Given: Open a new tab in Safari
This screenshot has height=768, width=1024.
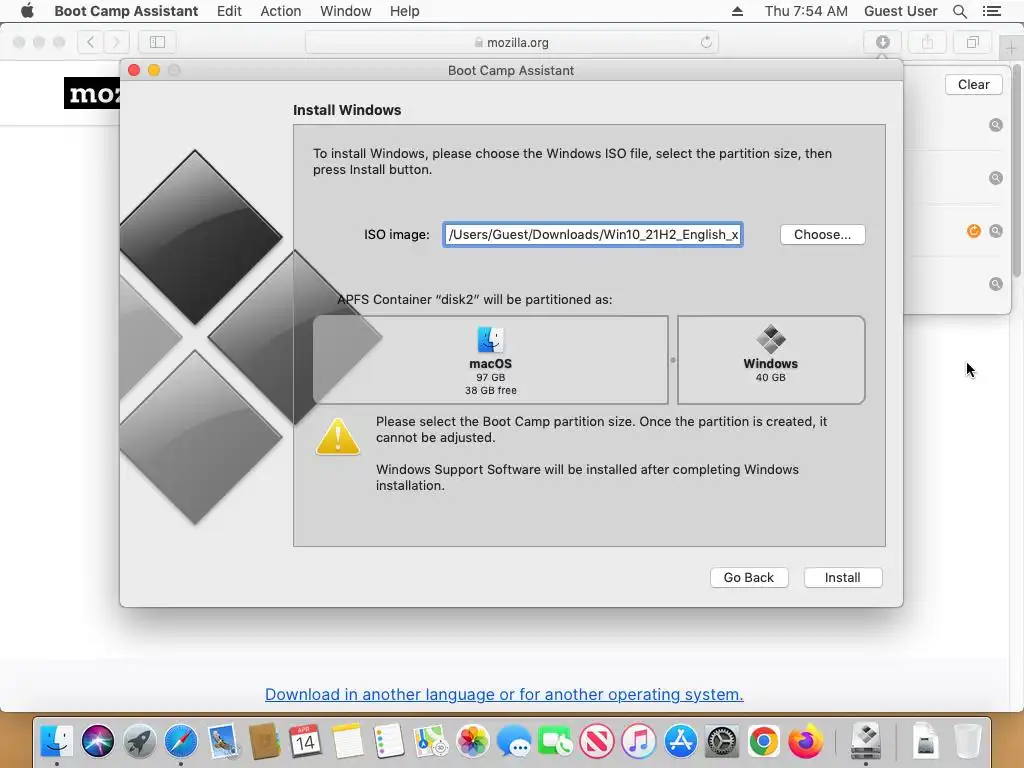Looking at the screenshot, I should (x=1011, y=47).
